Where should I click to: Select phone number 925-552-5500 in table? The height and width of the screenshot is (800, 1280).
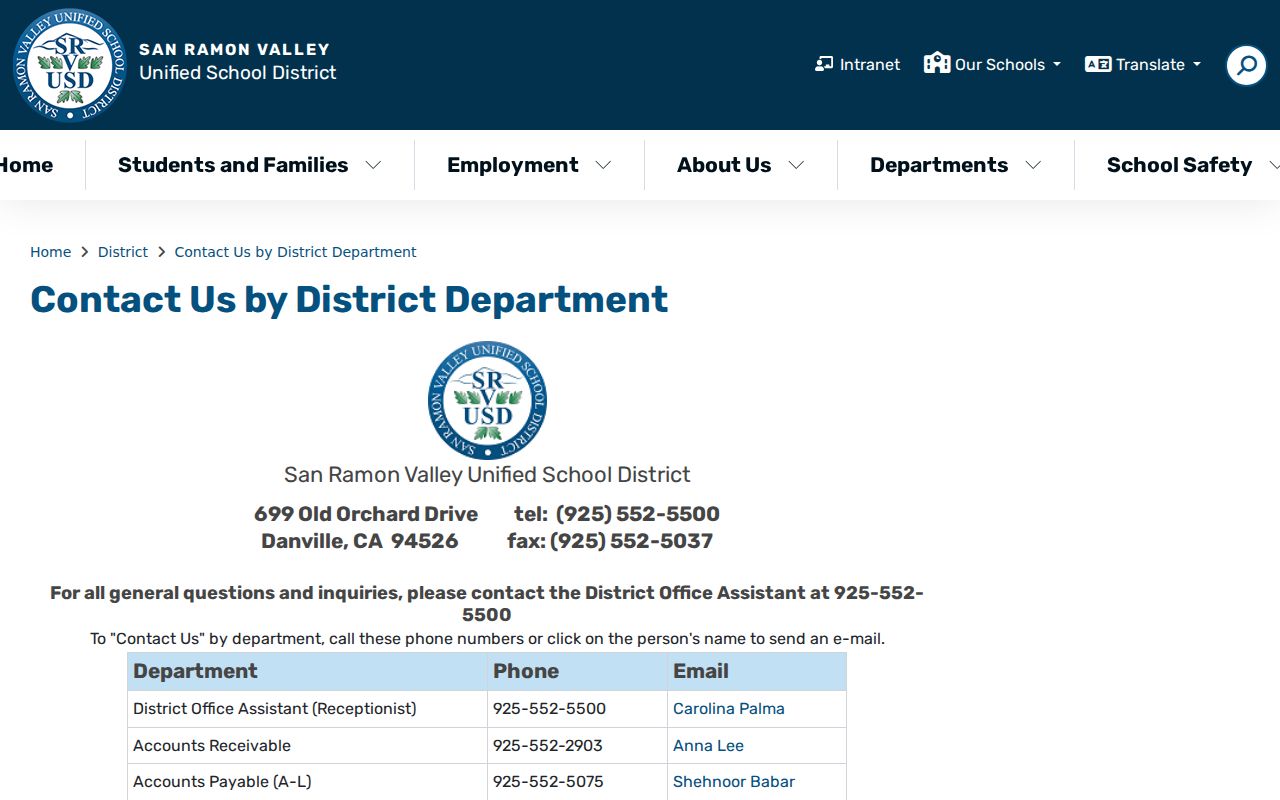click(549, 709)
